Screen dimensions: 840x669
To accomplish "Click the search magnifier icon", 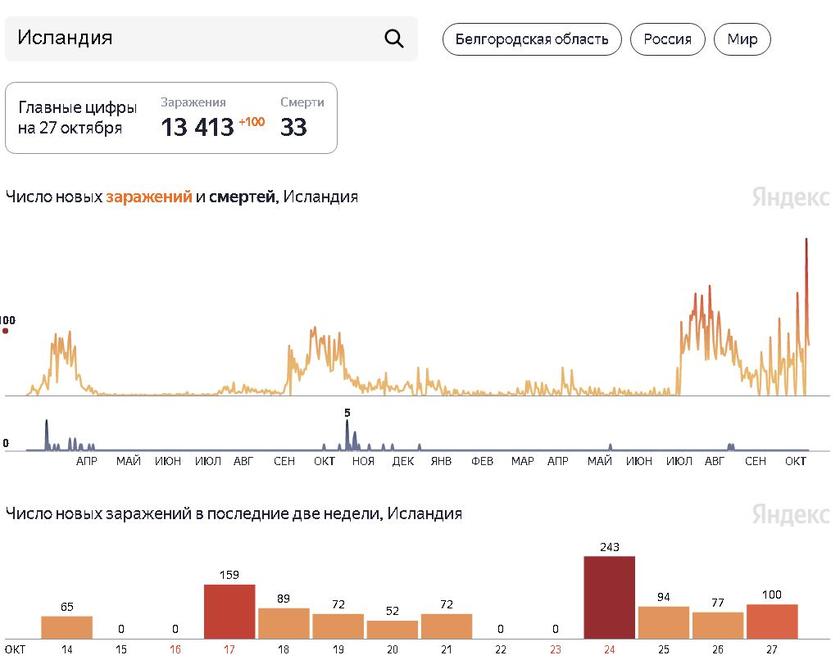I will 392,38.
